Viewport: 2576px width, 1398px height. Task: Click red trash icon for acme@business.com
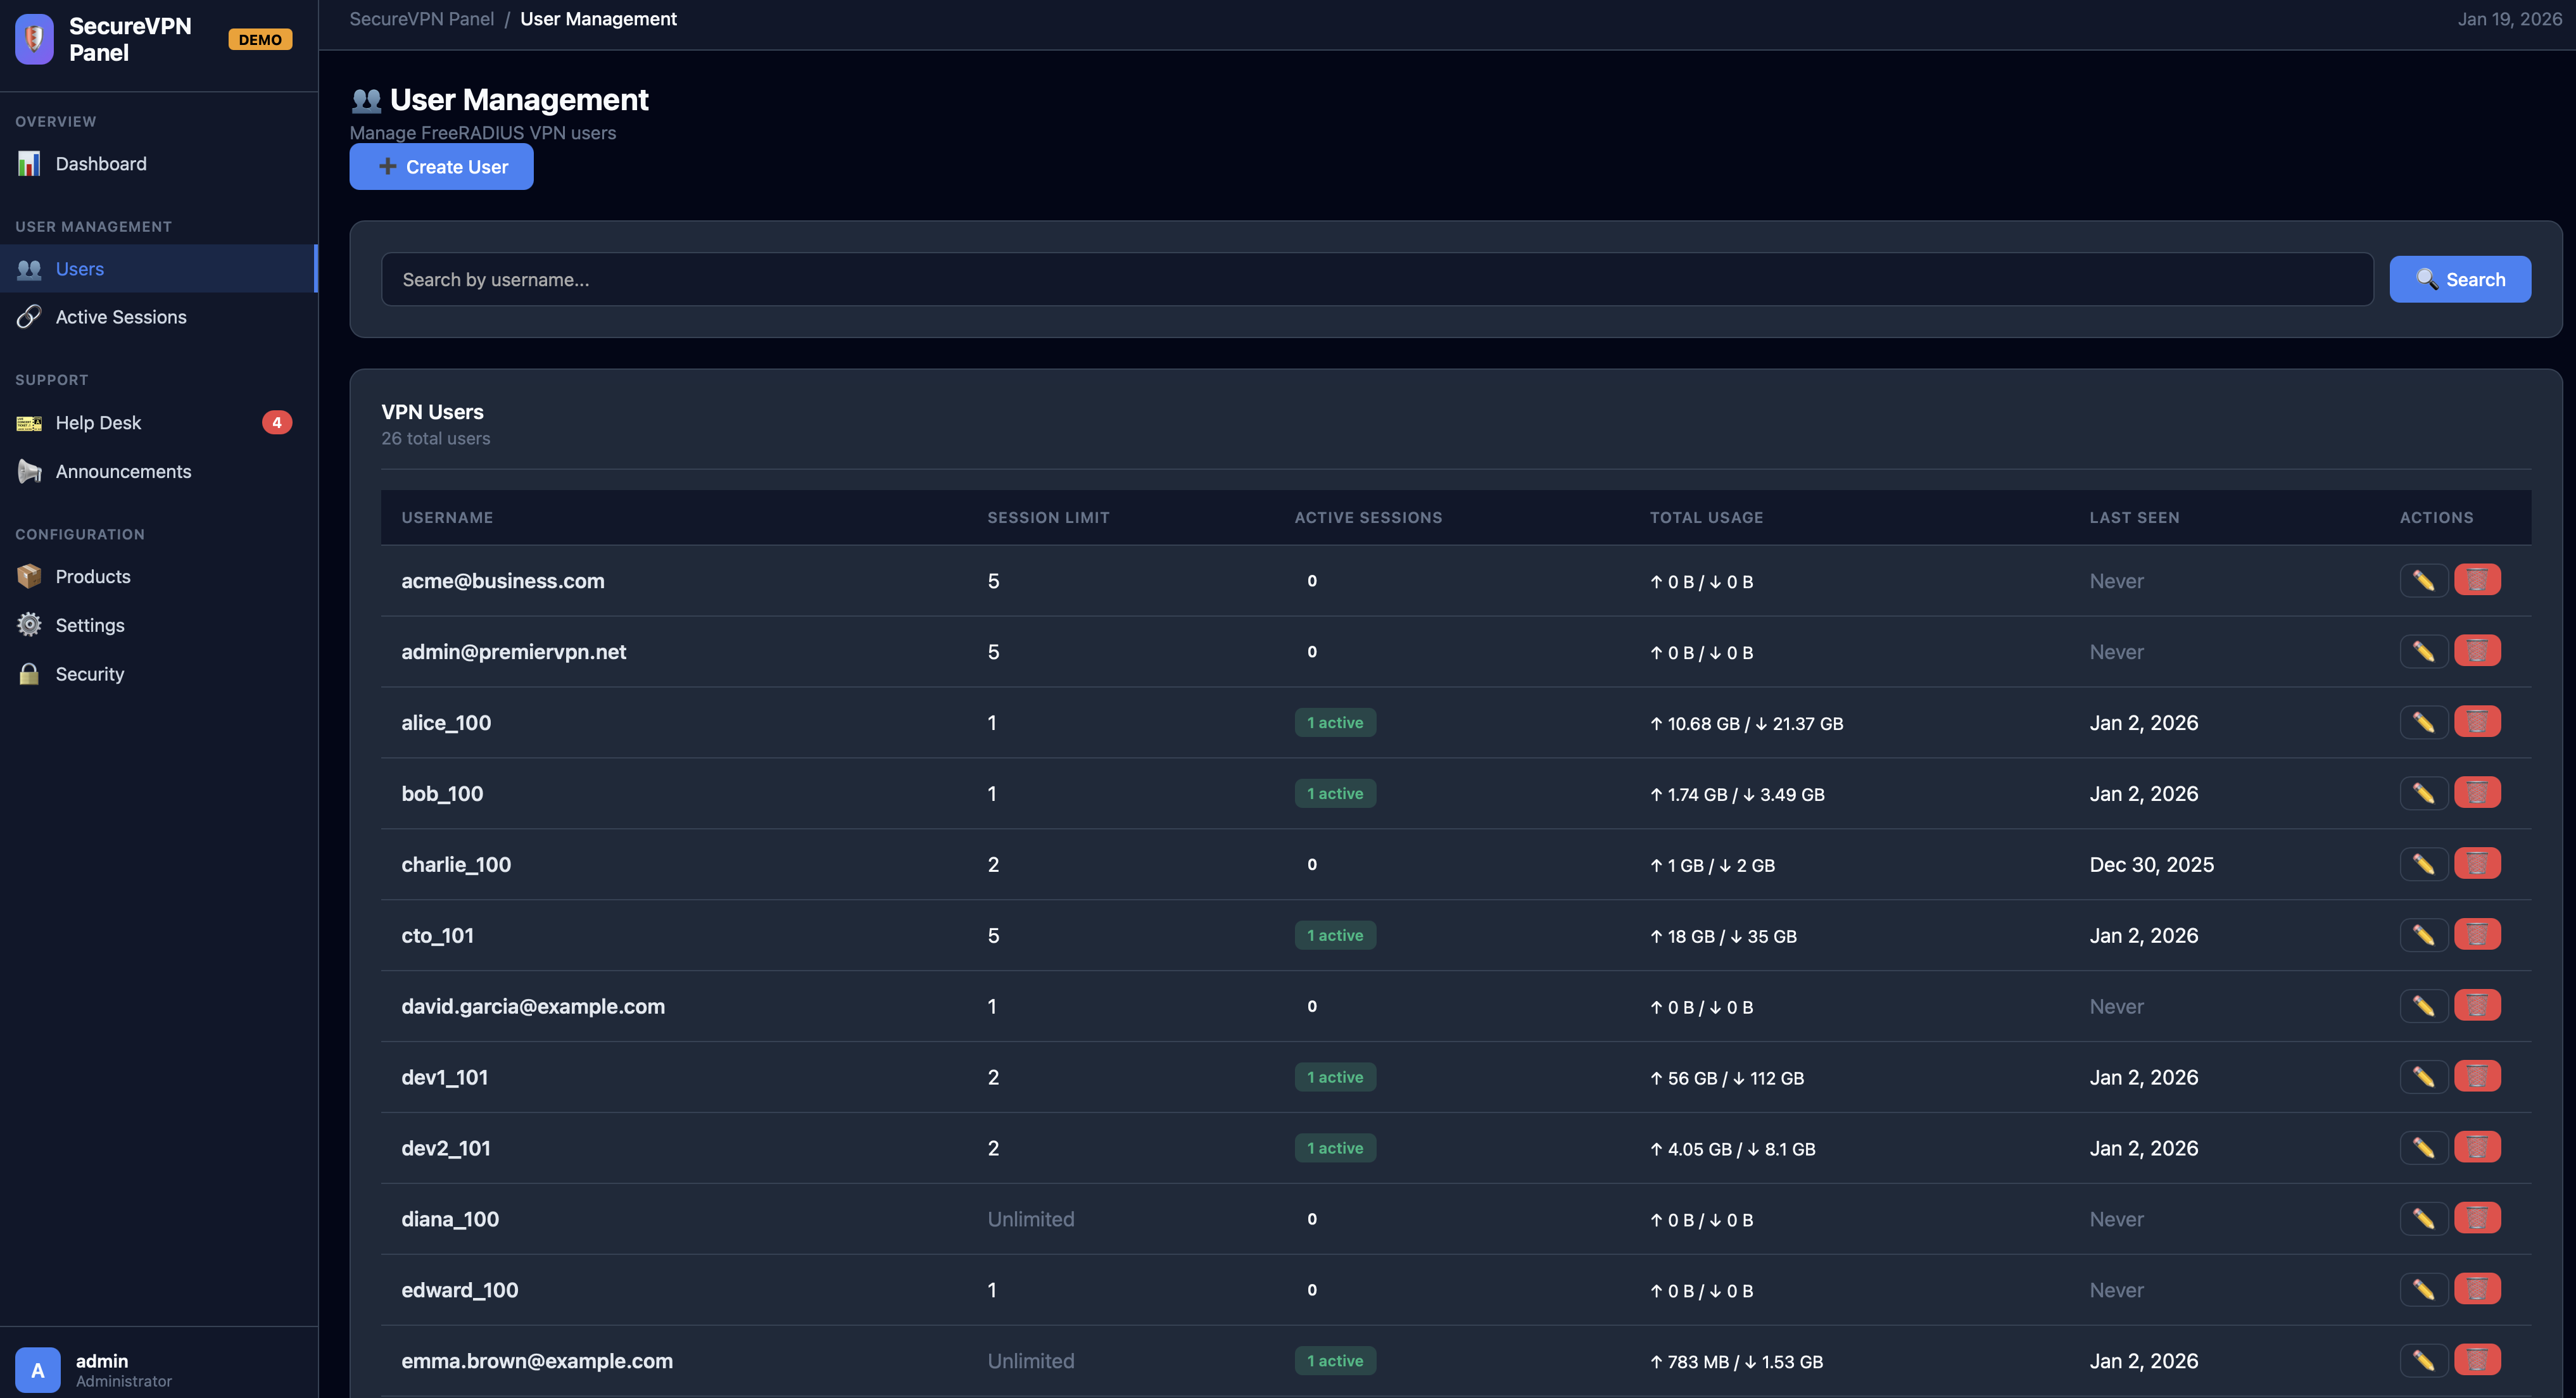coord(2477,580)
